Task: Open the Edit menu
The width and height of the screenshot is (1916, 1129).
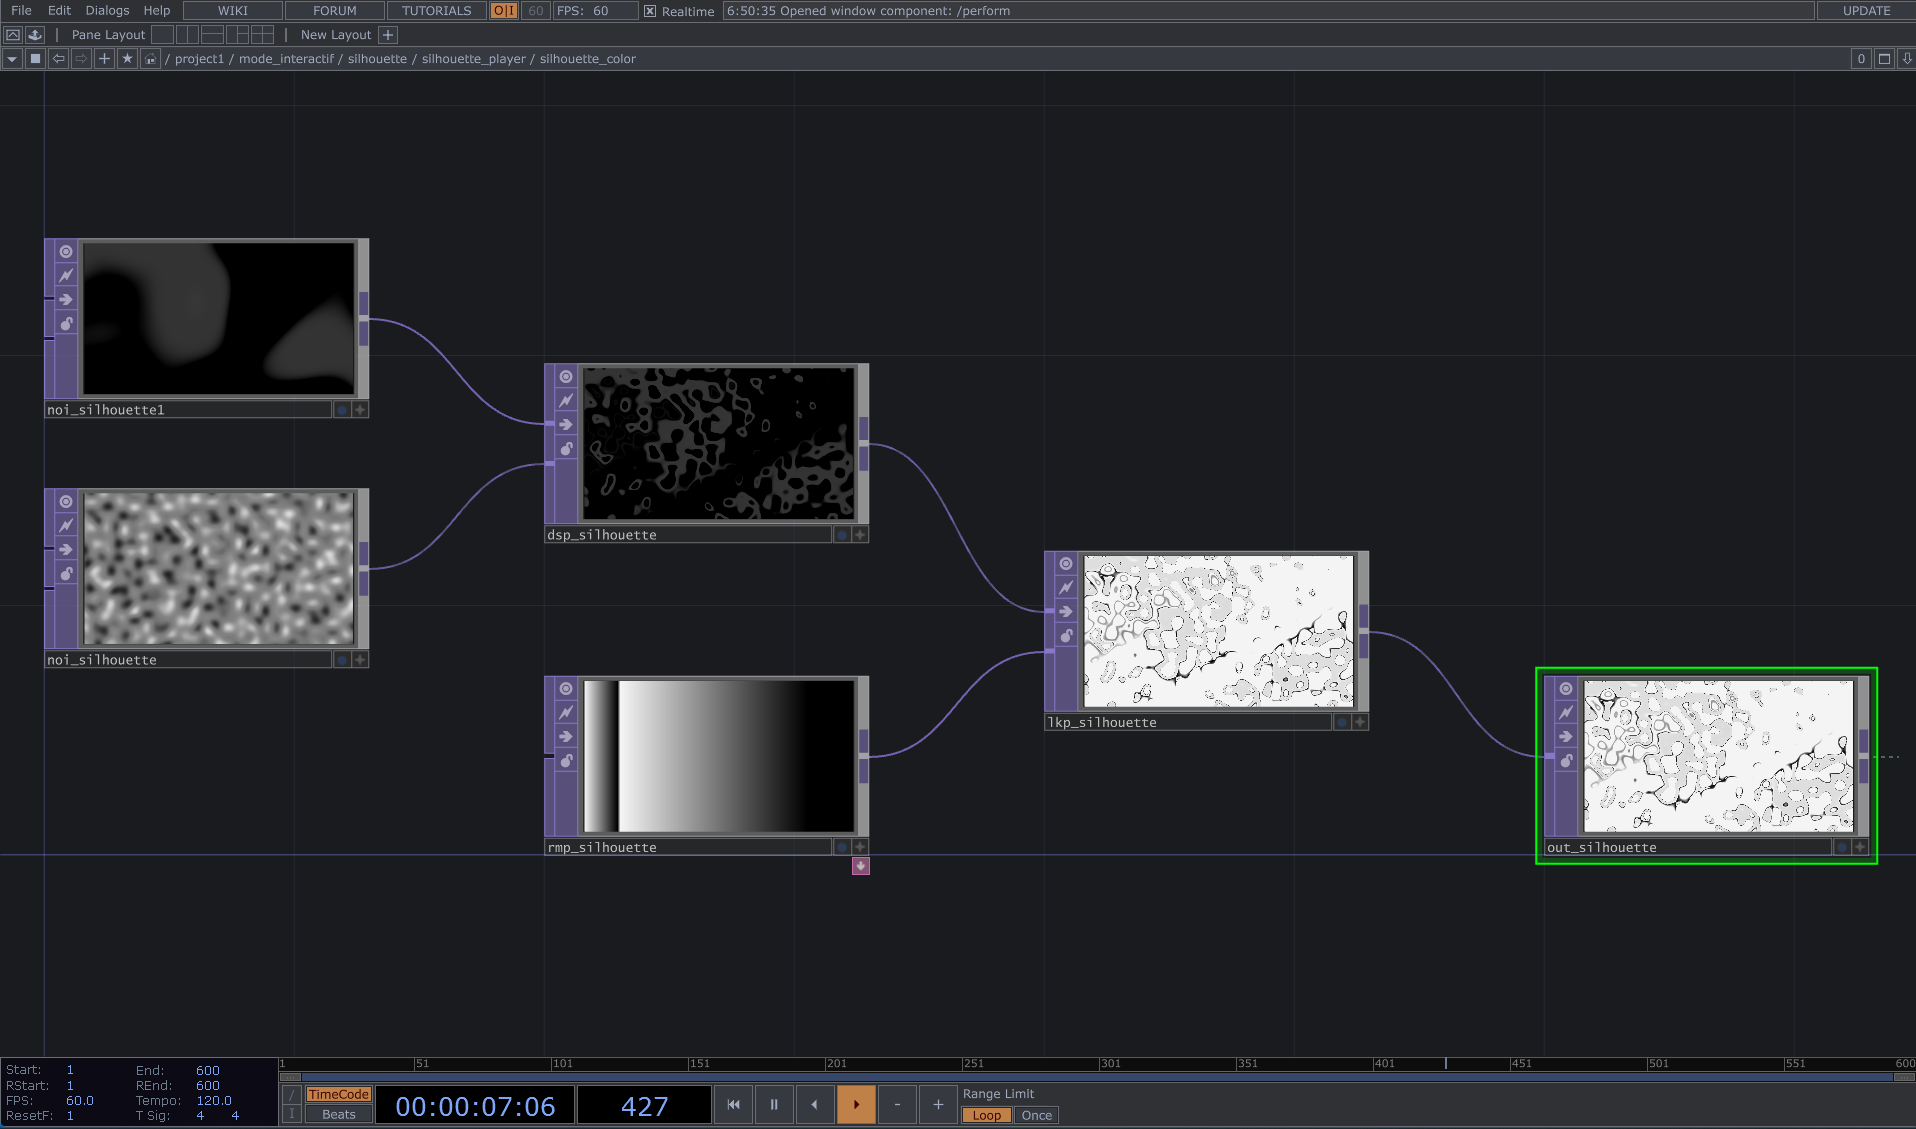Action: (59, 11)
